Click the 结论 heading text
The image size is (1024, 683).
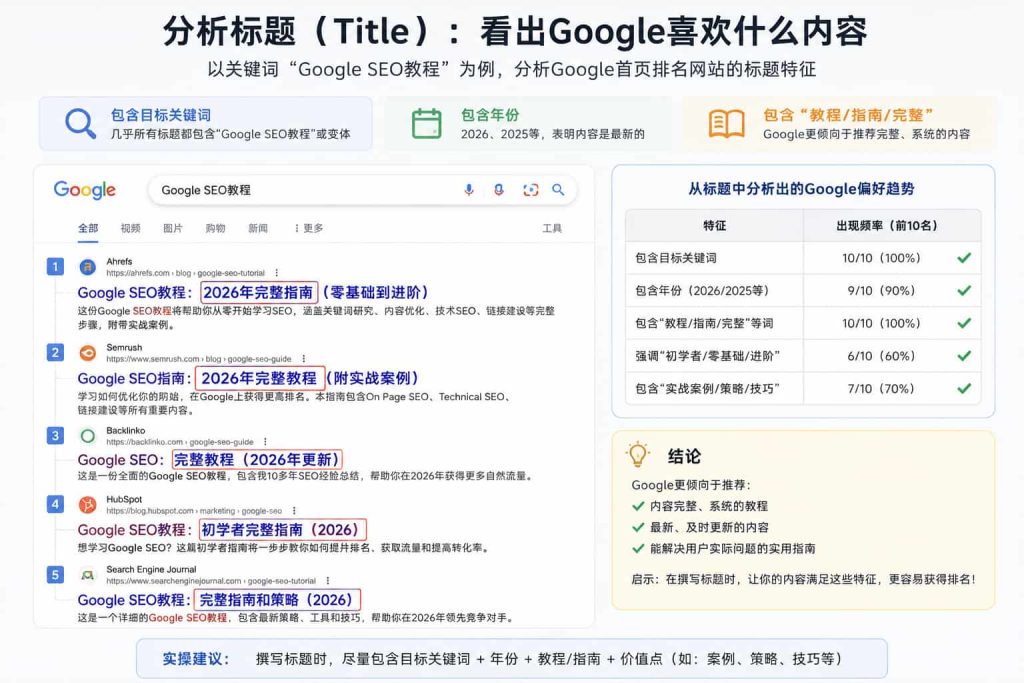pos(684,456)
